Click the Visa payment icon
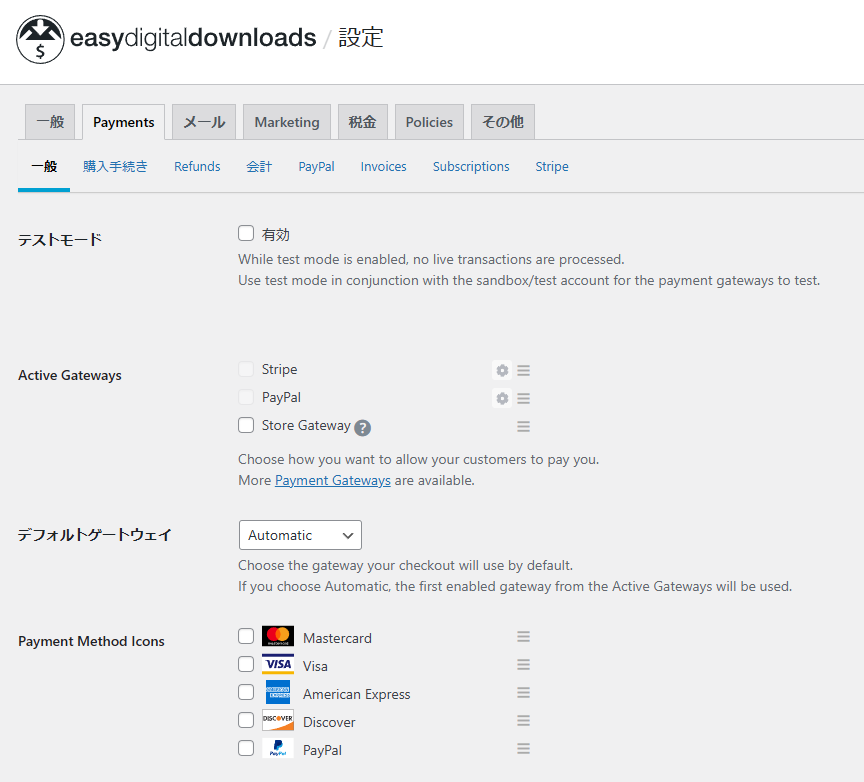 [x=277, y=664]
